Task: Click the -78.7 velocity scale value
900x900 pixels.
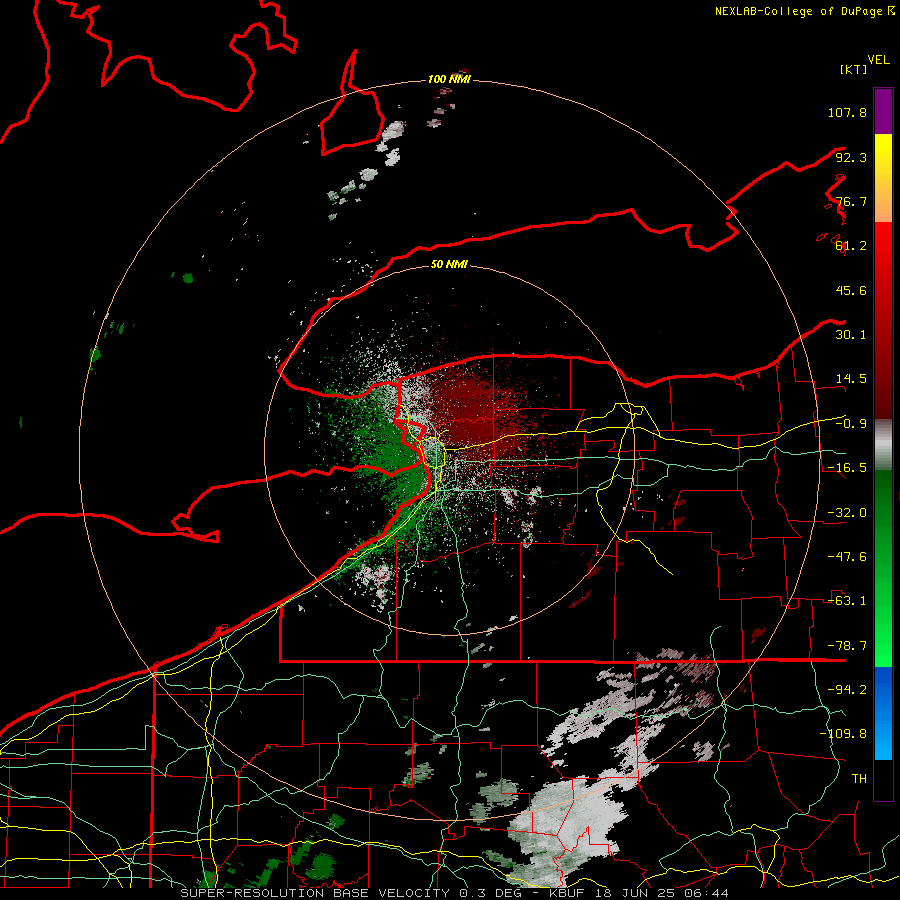Action: (x=847, y=646)
